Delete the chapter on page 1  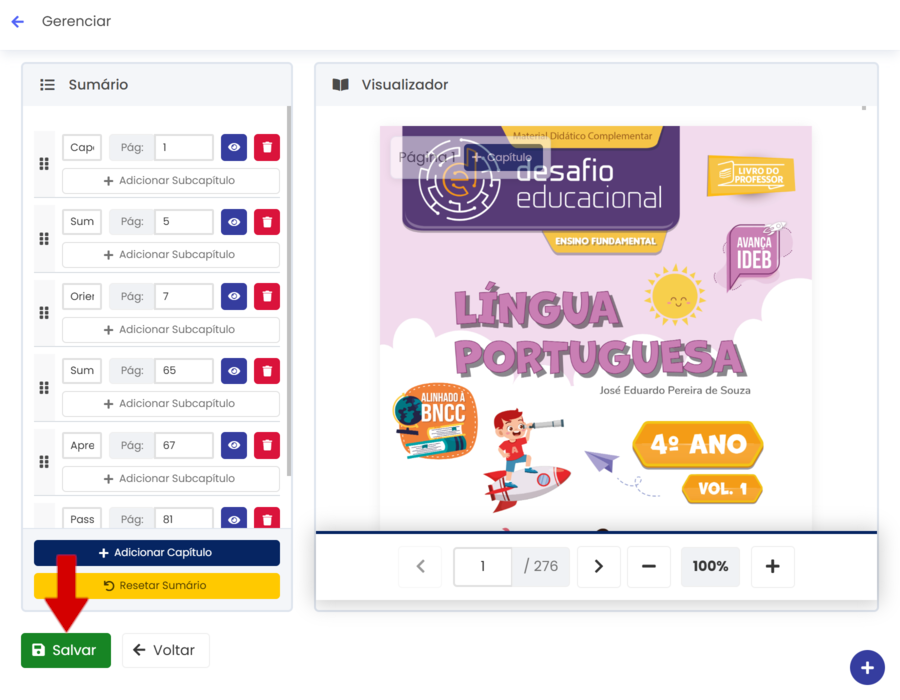[267, 147]
